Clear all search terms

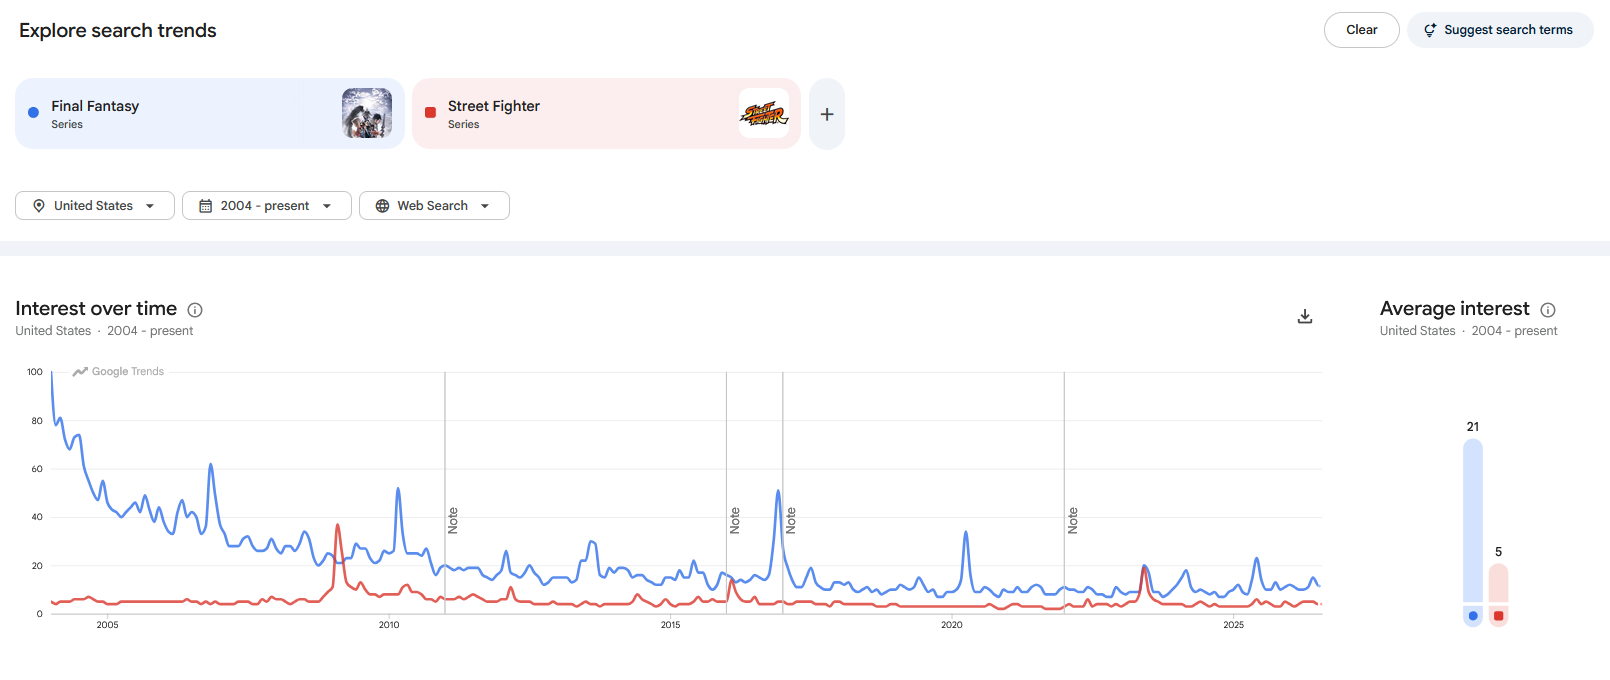coord(1361,30)
